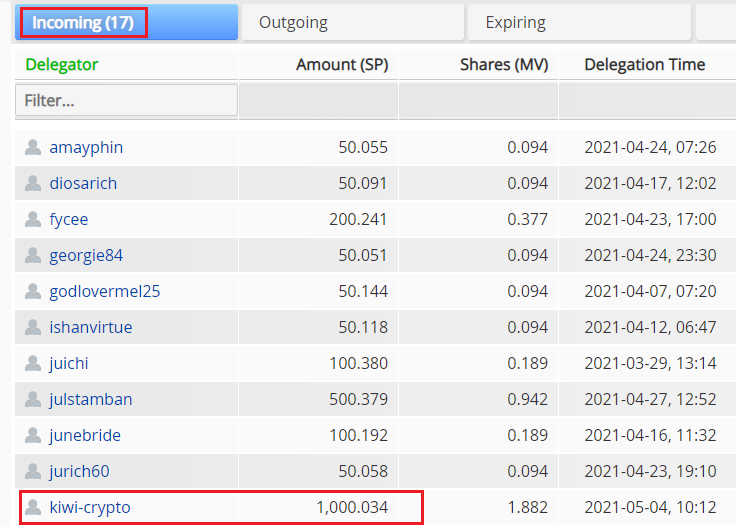Sort by the Delegator column header
Viewport: 736px width, 527px height.
(x=62, y=64)
